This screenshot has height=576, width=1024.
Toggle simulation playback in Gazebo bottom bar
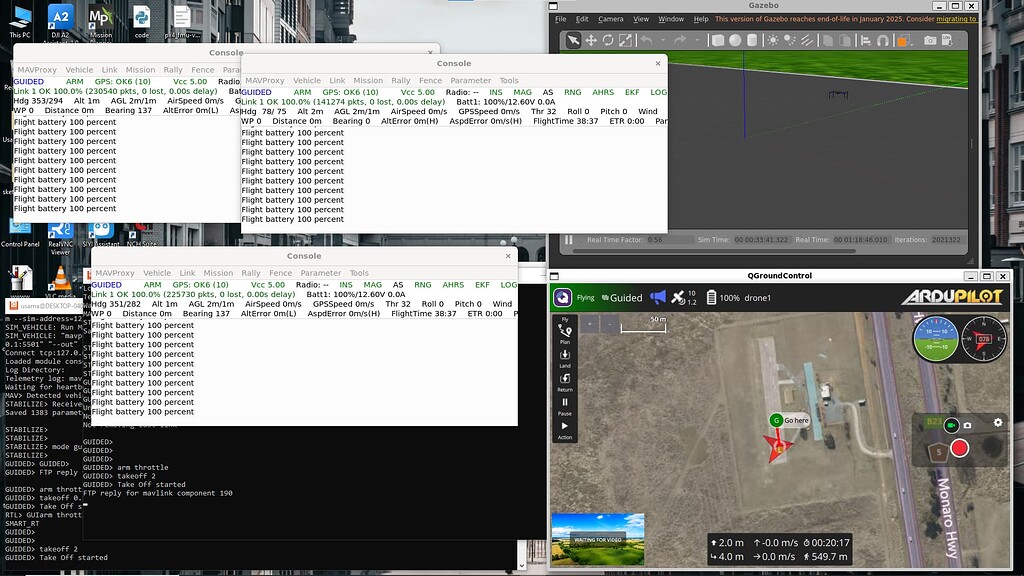[x=567, y=240]
